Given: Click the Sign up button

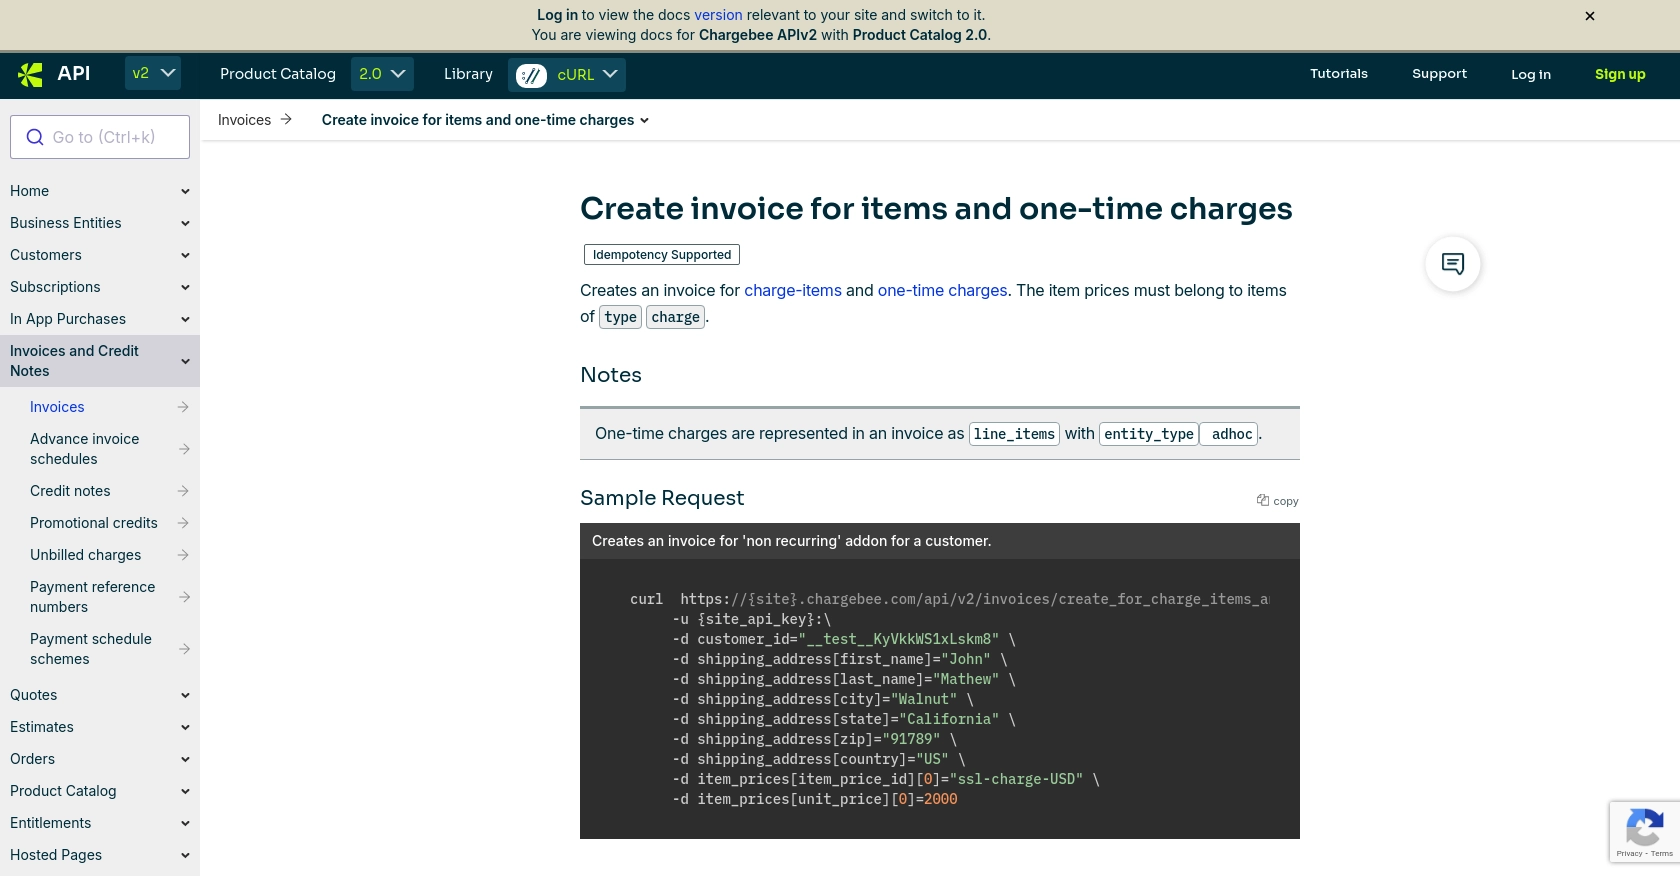Looking at the screenshot, I should [1620, 75].
